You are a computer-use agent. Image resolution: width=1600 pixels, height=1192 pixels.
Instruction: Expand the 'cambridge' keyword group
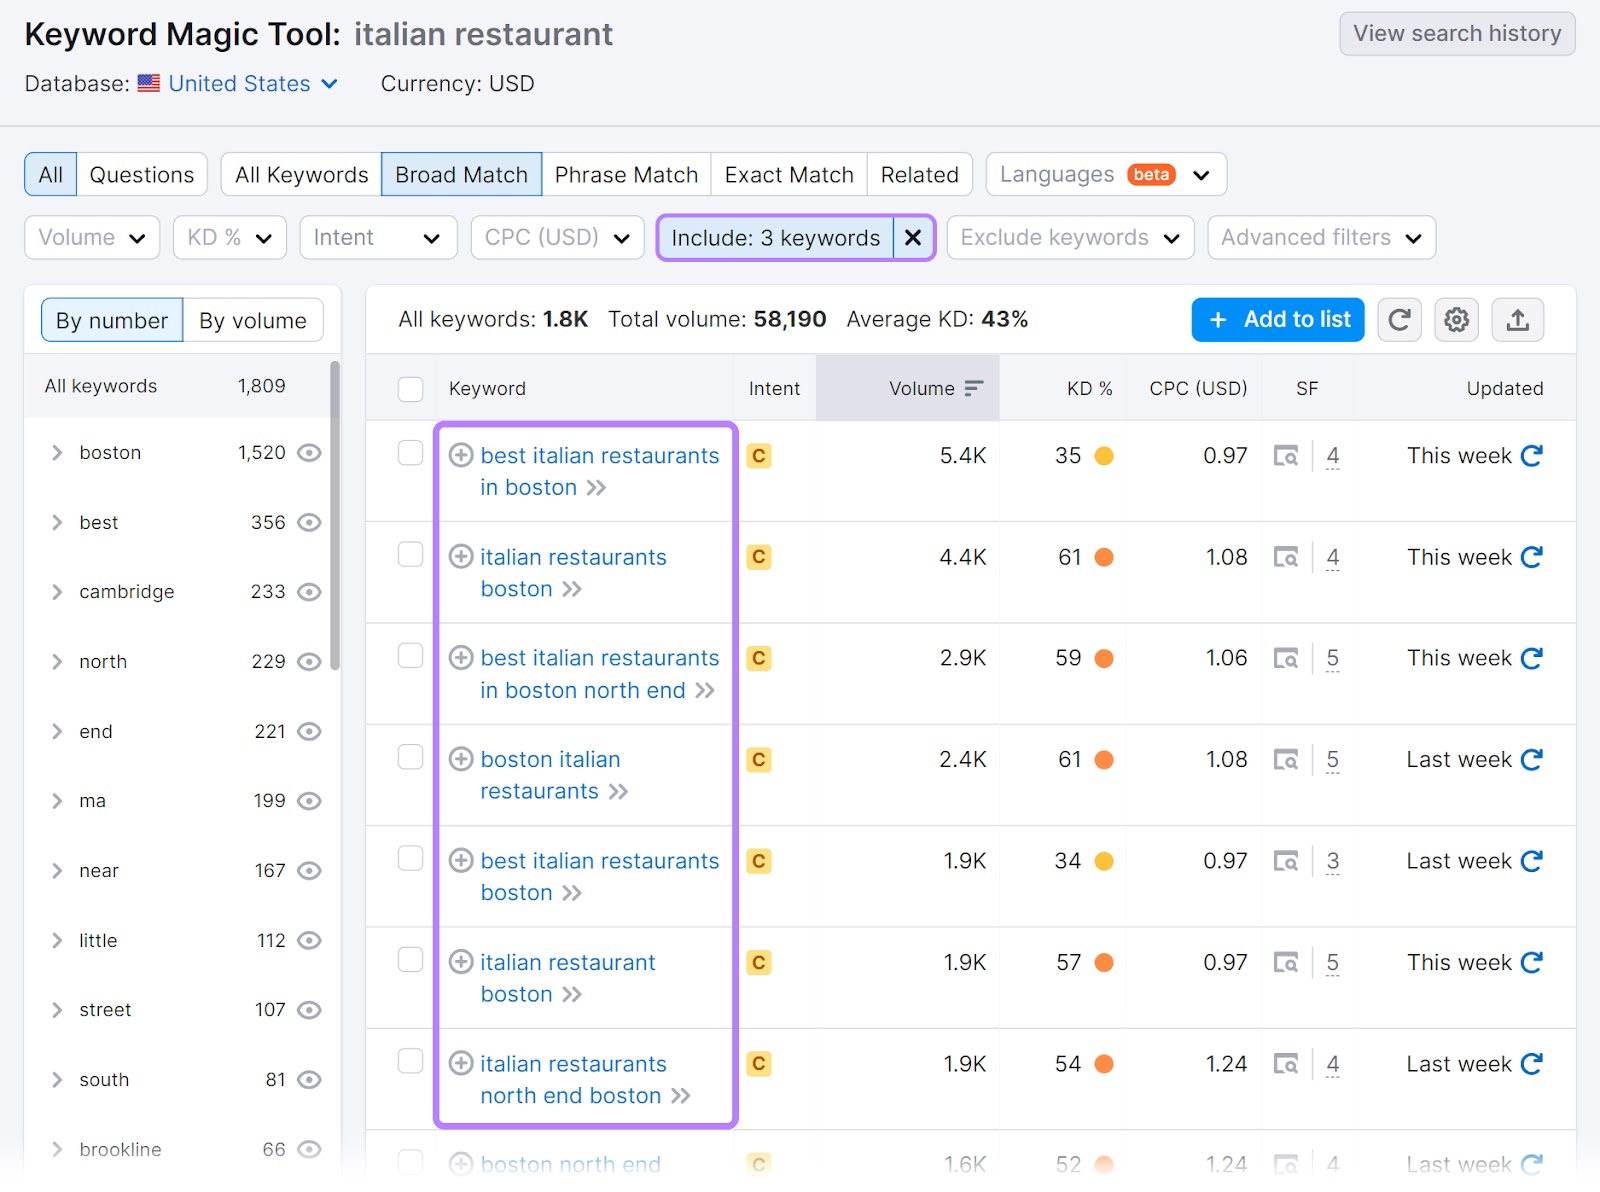pyautogui.click(x=57, y=591)
